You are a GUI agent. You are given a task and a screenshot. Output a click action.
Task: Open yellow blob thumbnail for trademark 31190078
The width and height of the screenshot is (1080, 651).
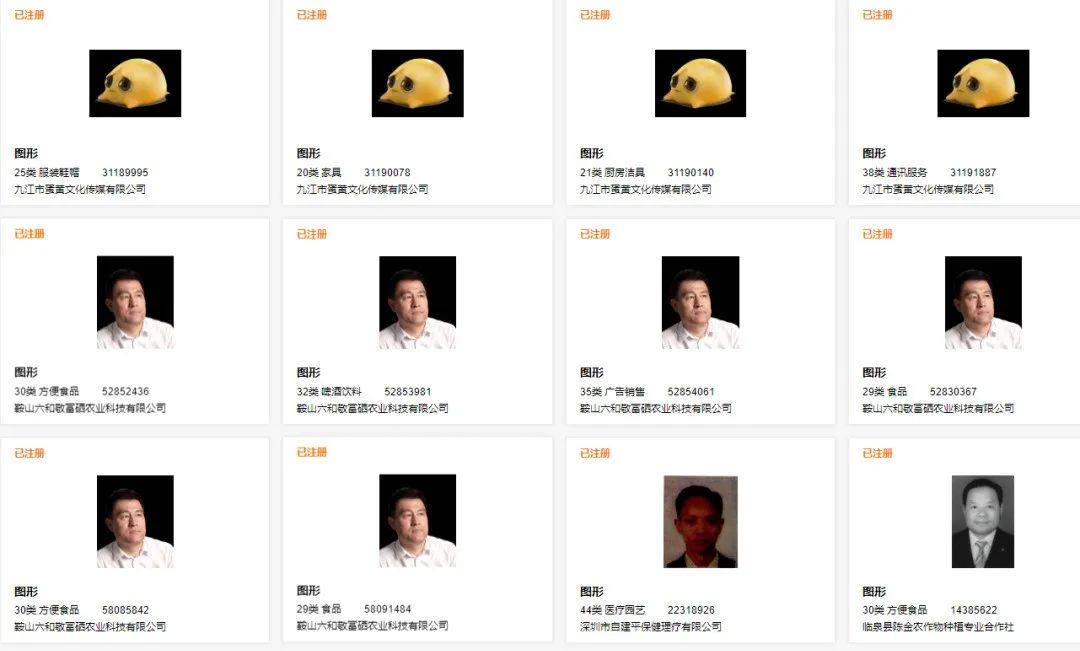[x=417, y=83]
